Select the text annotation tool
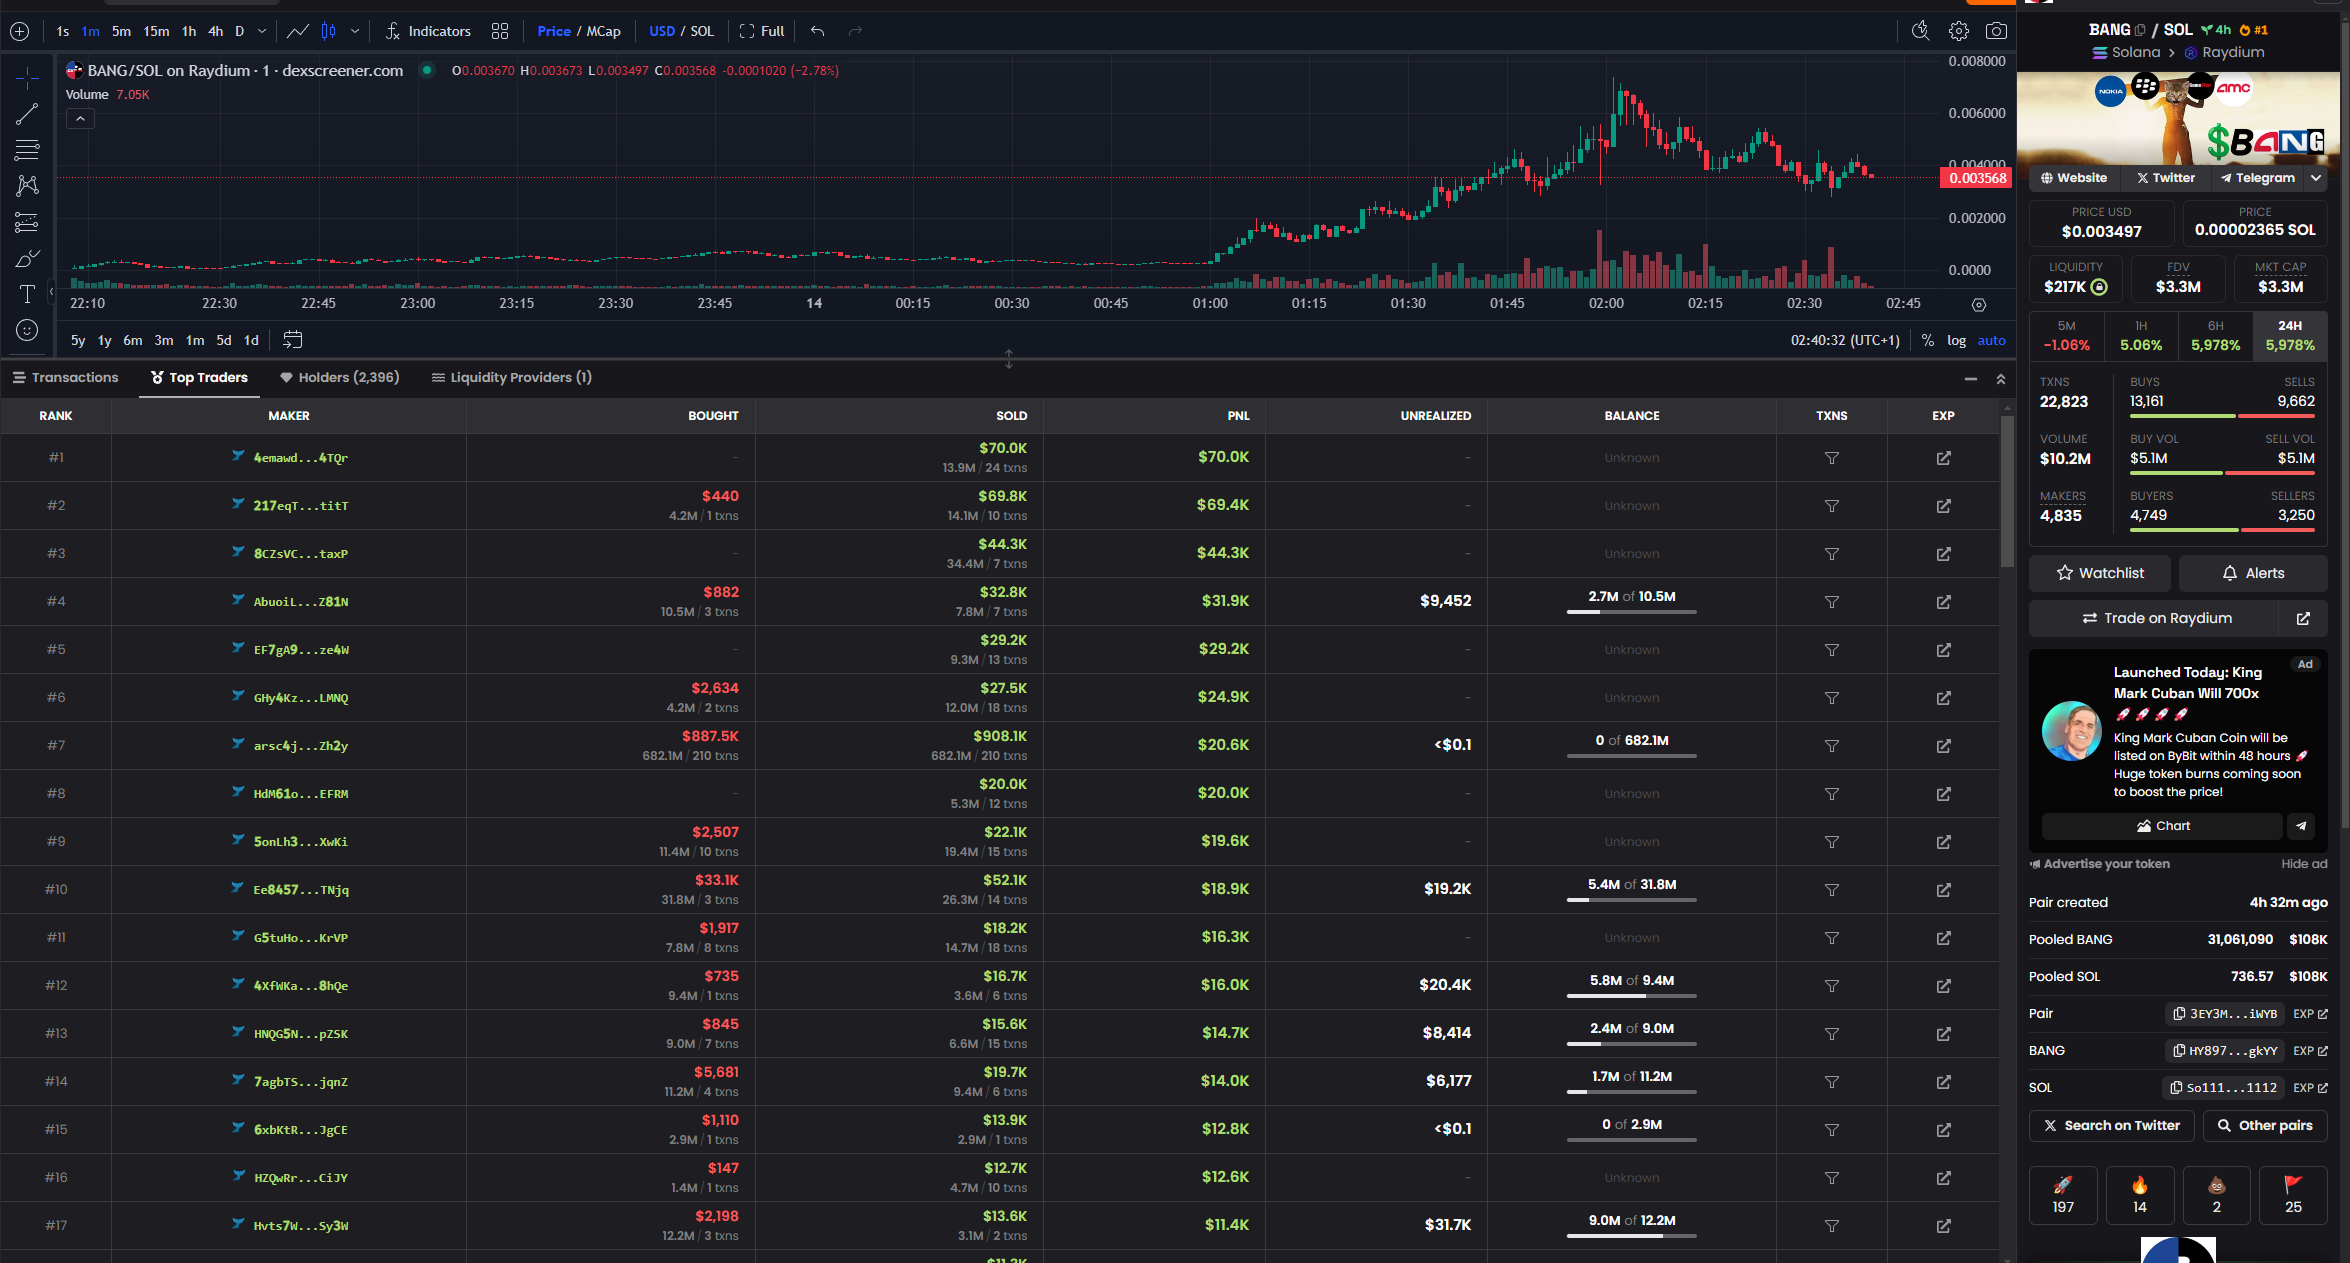2350x1263 pixels. pos(27,294)
